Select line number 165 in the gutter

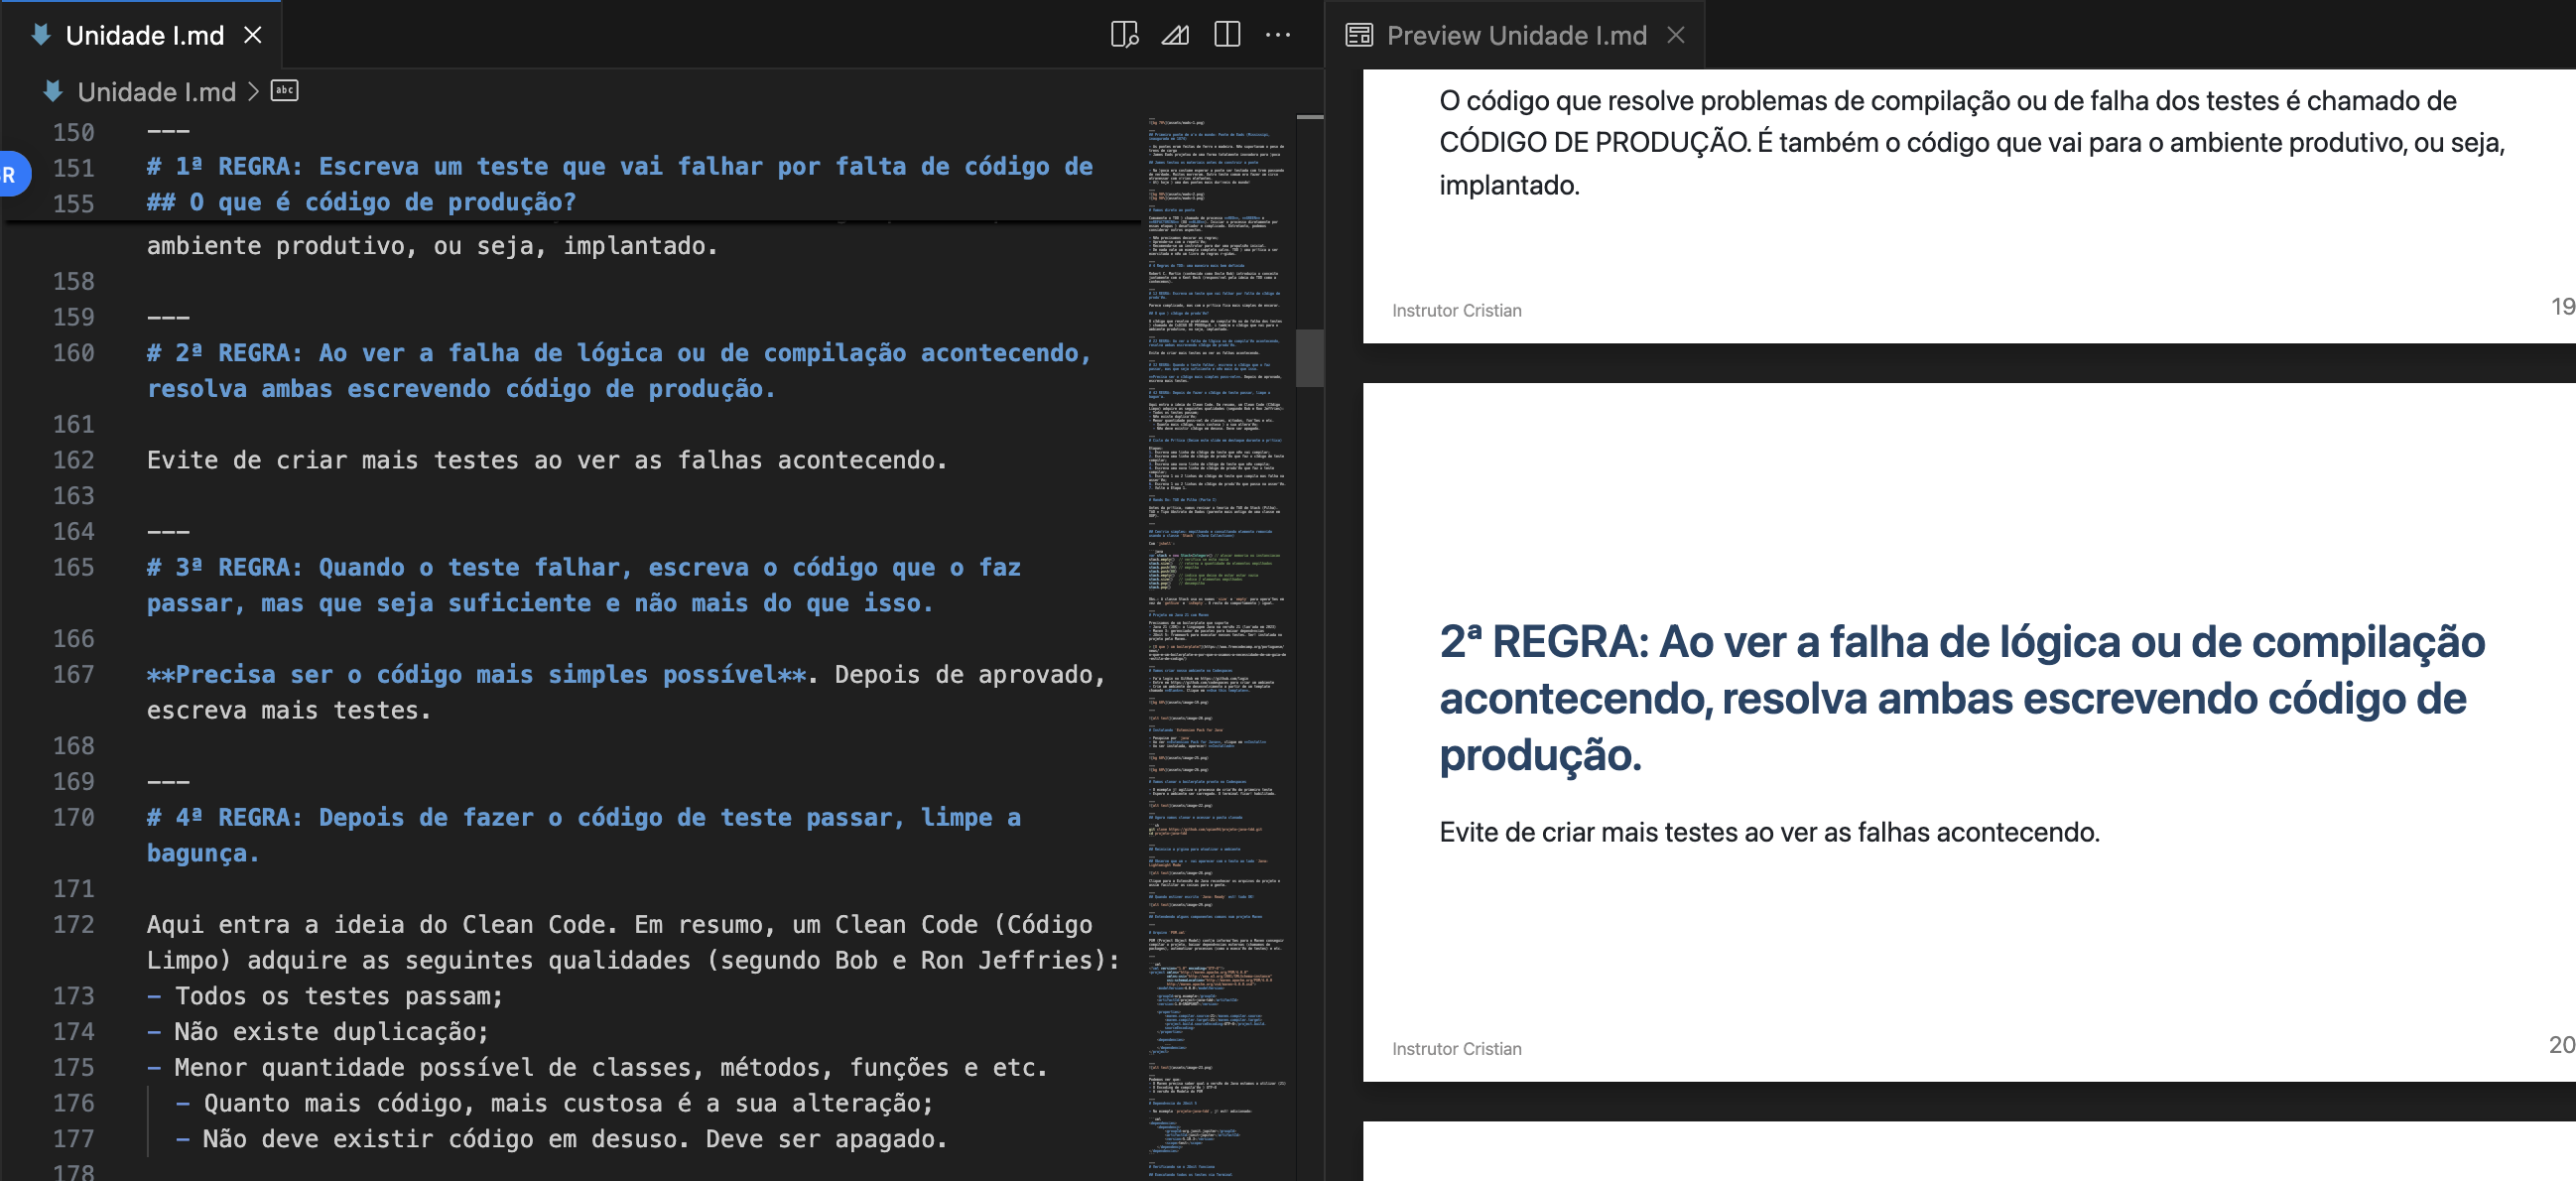(x=74, y=567)
